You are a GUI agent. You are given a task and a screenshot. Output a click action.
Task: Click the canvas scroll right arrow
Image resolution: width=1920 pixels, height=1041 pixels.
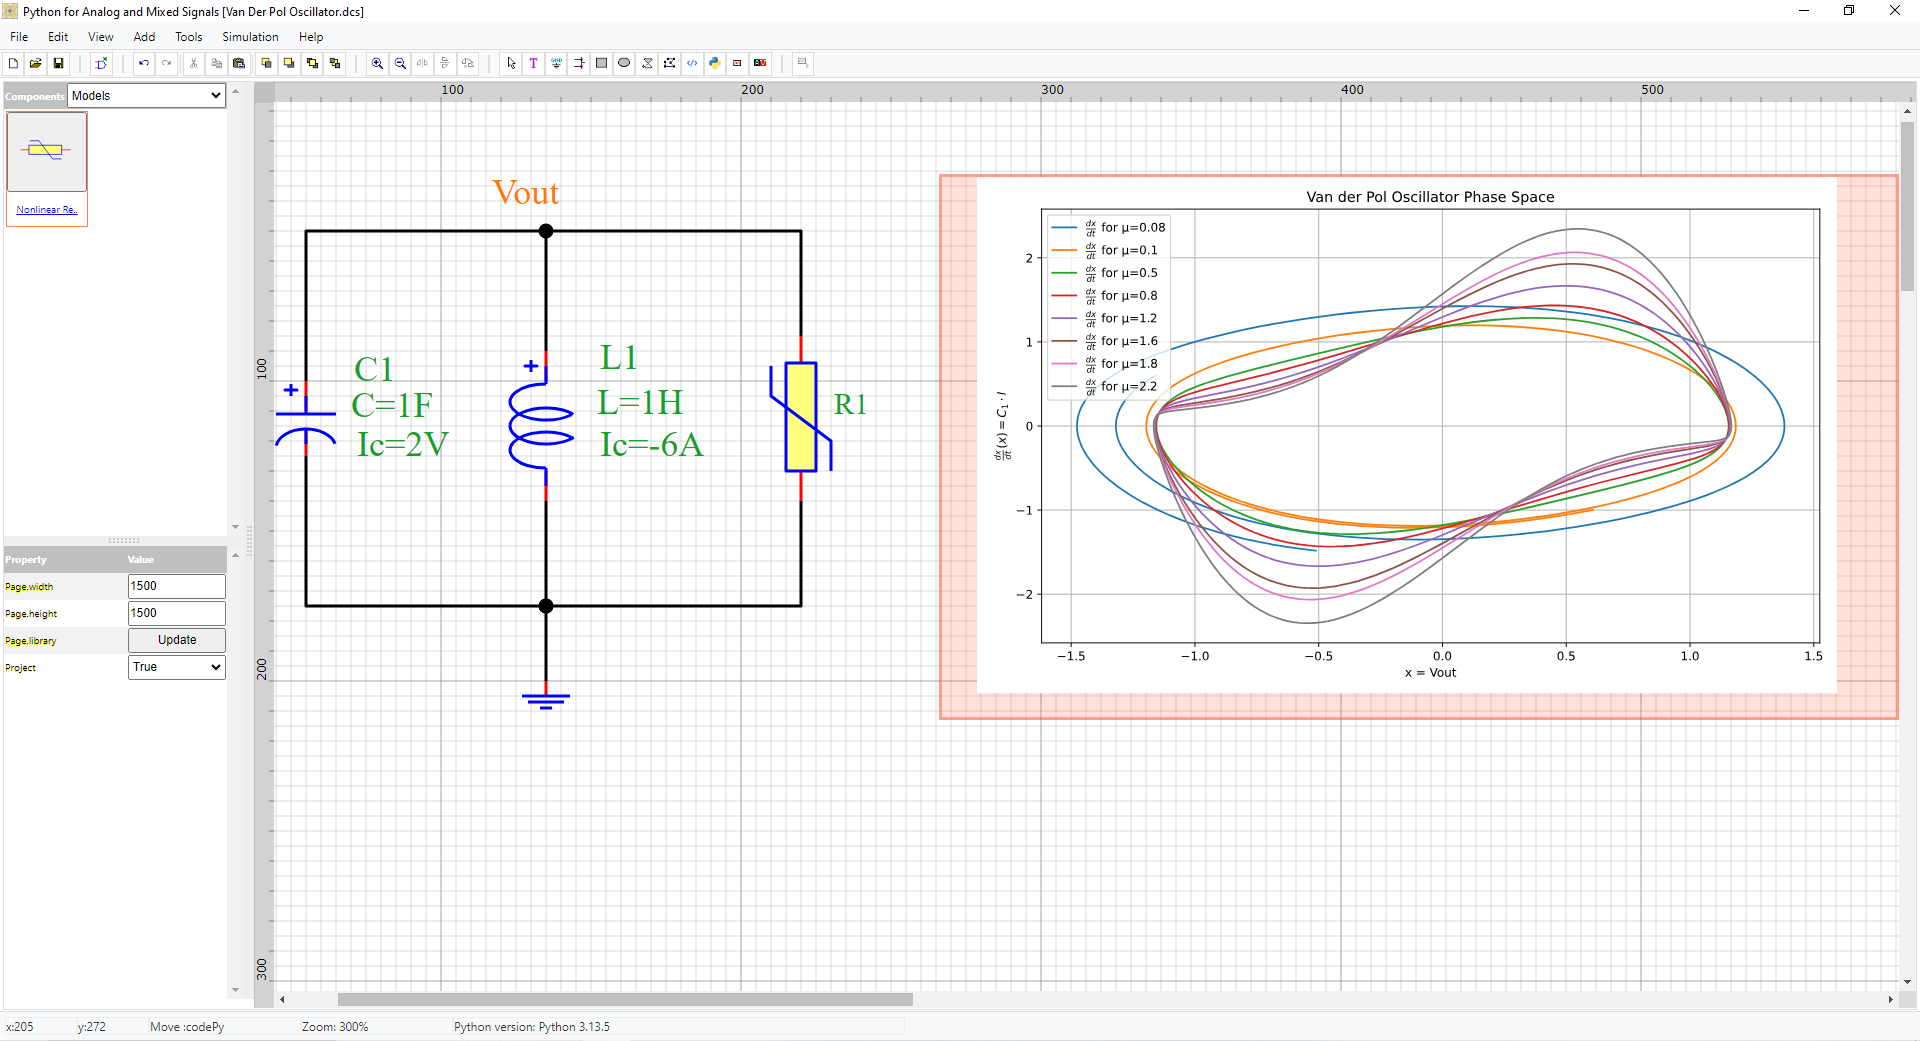tap(1890, 999)
